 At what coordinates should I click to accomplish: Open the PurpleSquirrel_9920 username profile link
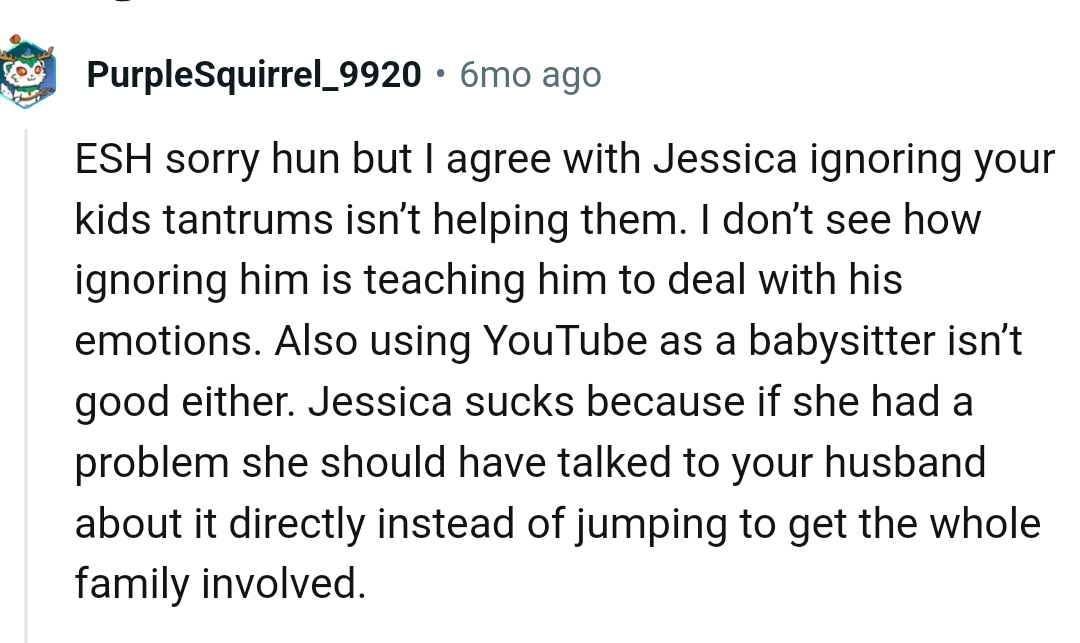pyautogui.click(x=254, y=75)
